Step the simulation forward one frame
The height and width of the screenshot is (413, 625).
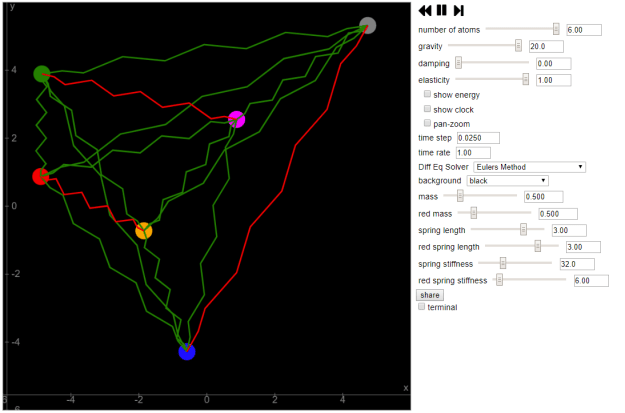point(458,10)
